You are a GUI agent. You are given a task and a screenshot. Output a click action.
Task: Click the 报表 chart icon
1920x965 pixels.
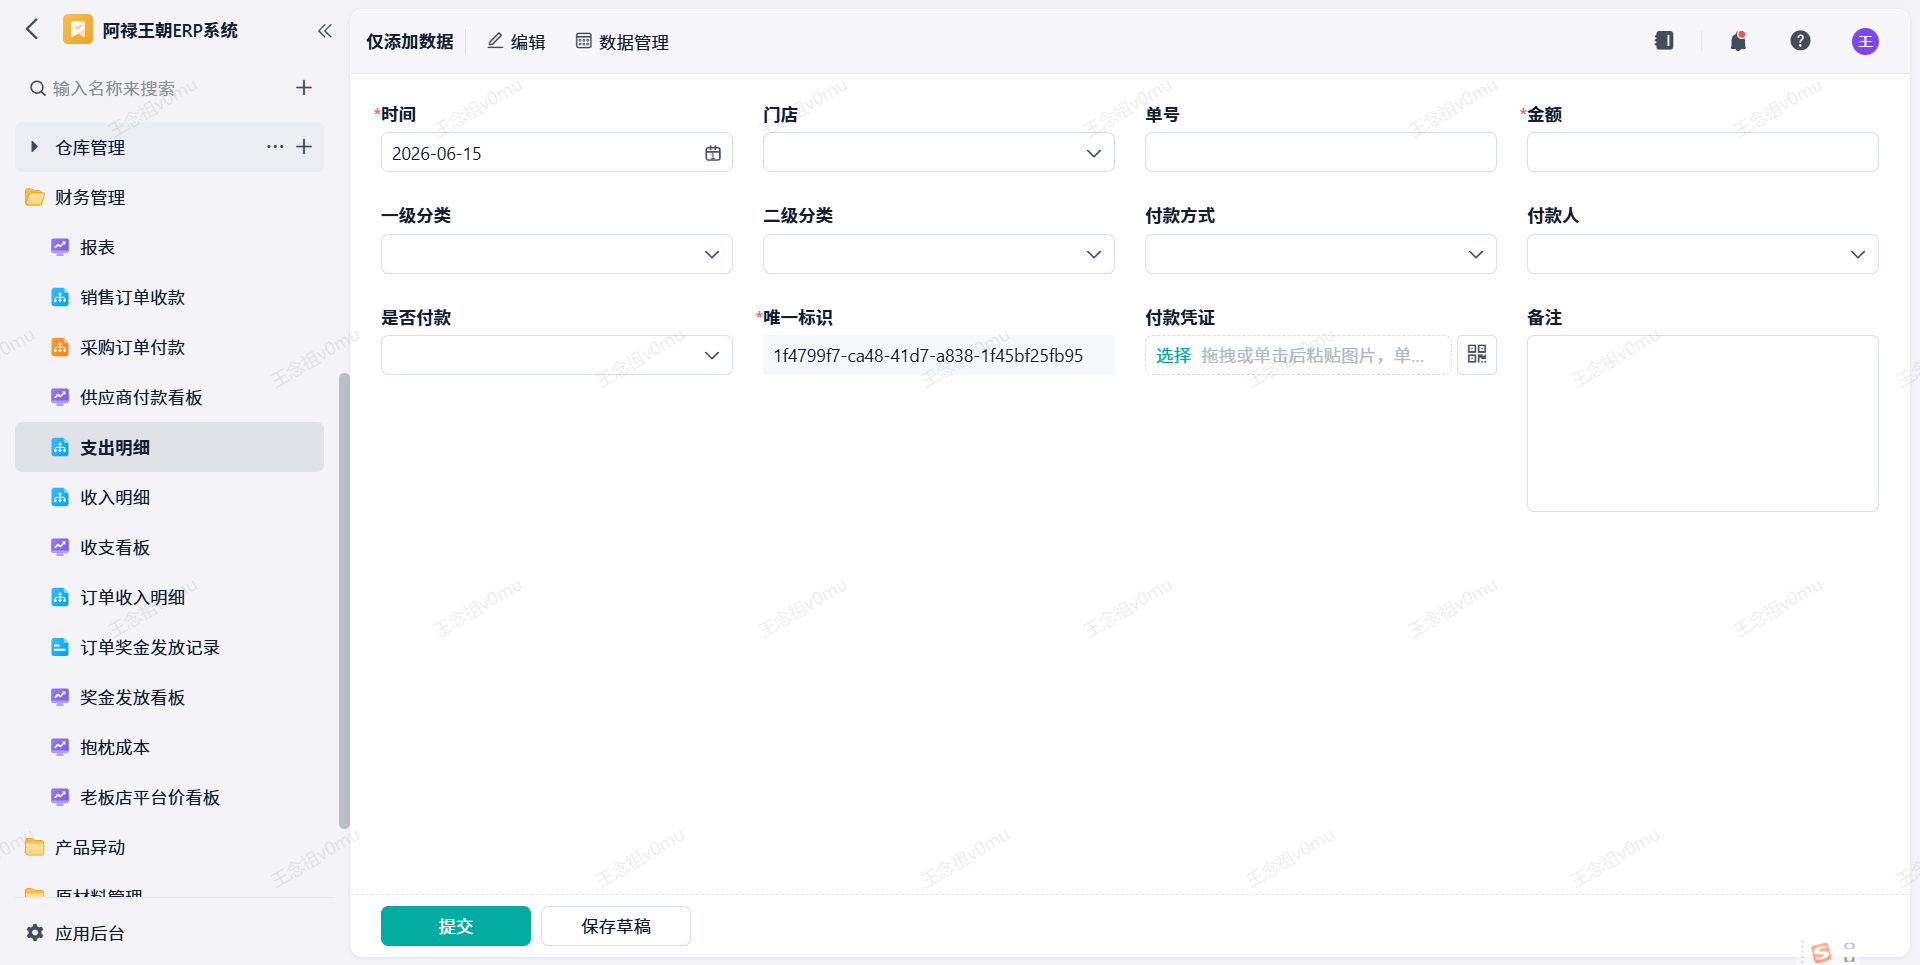(x=60, y=247)
